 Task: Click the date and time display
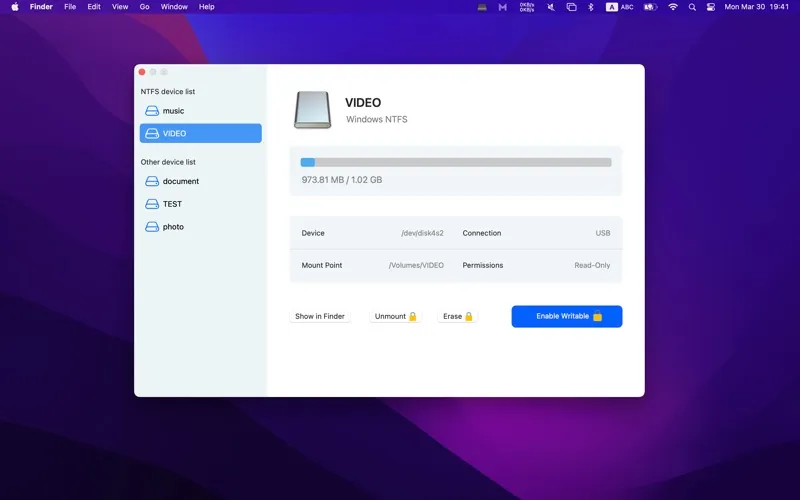click(x=757, y=7)
